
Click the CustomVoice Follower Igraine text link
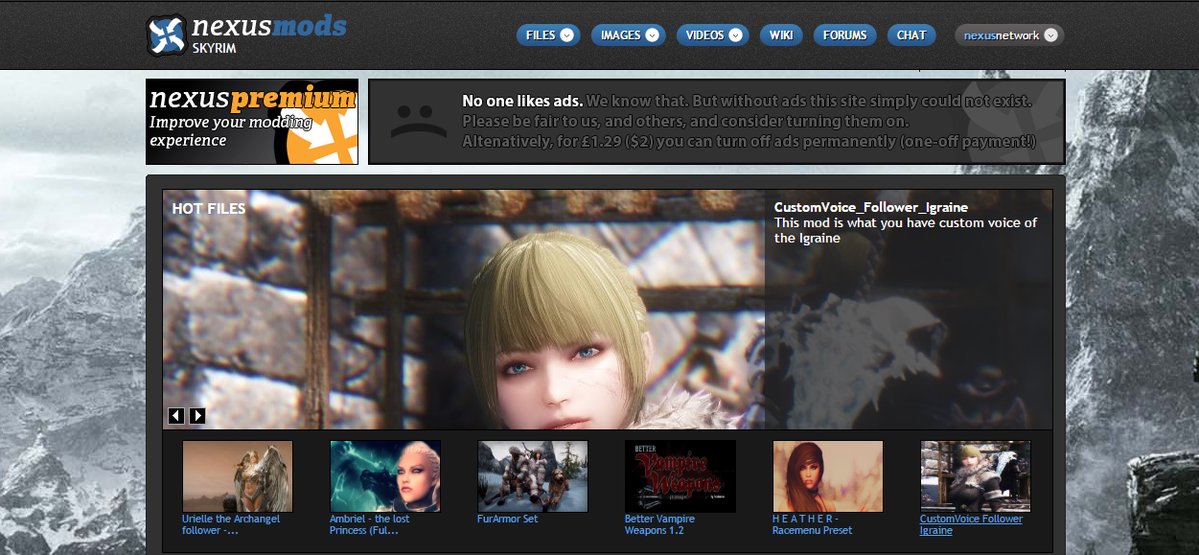970,524
